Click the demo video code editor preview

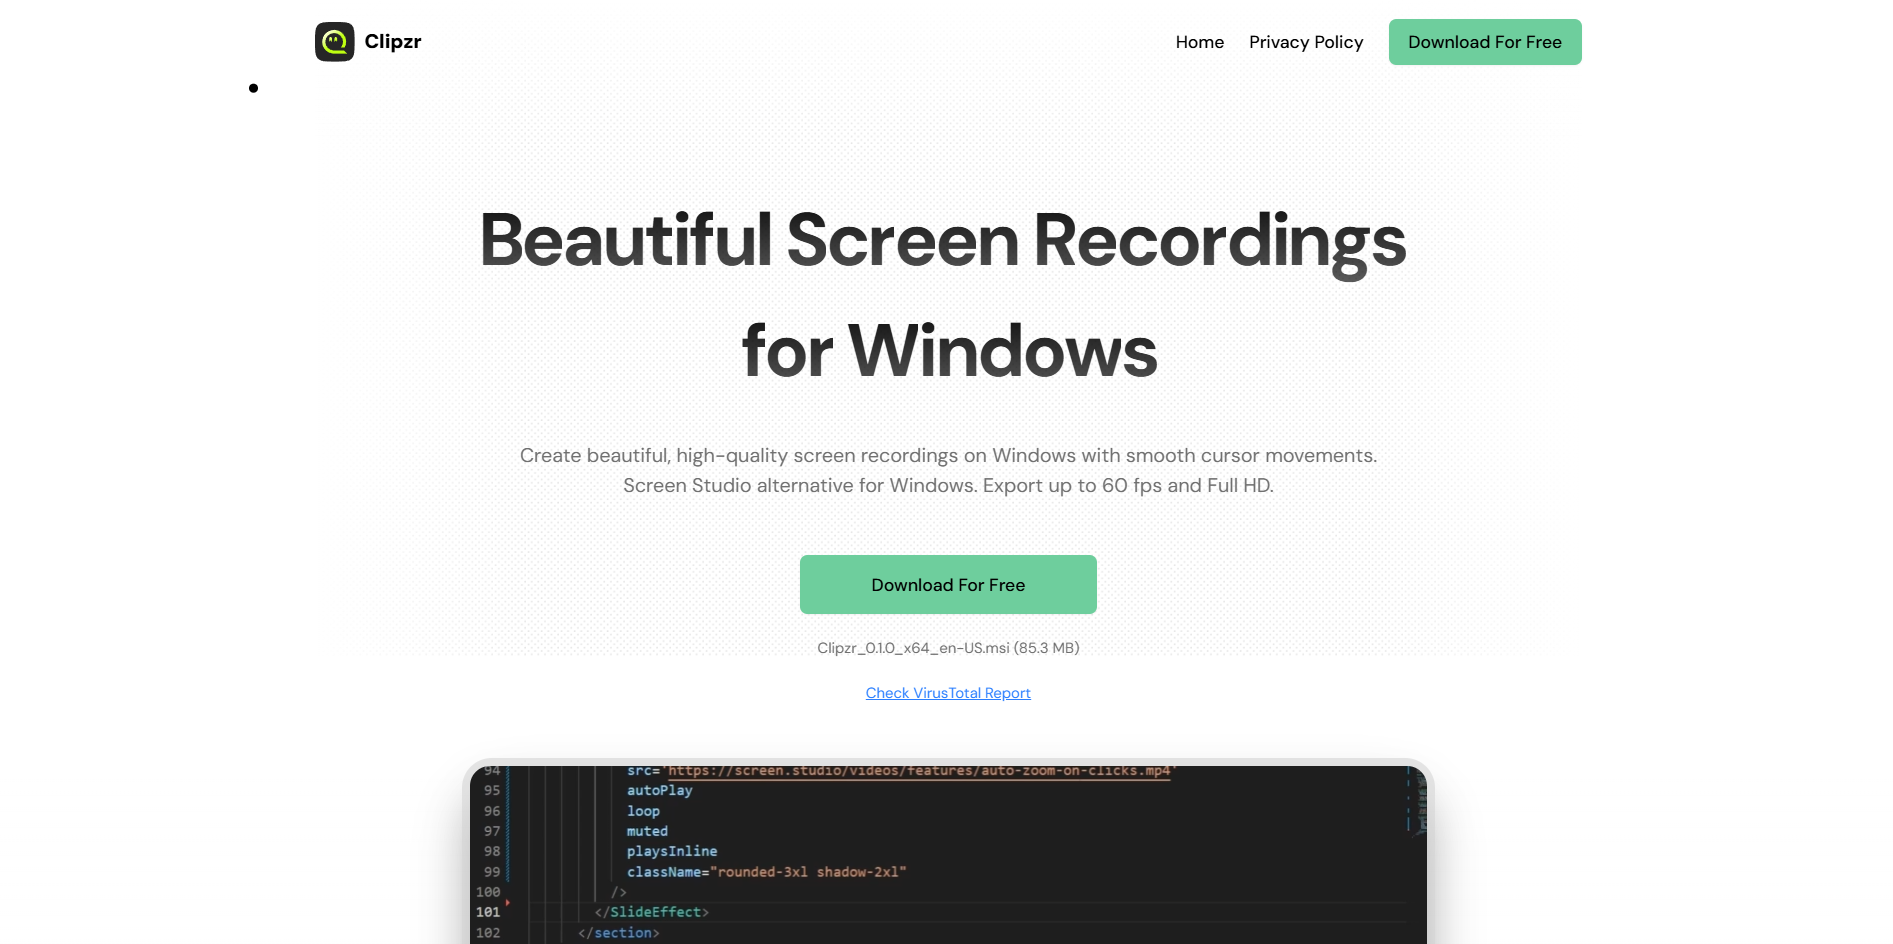coord(948,854)
